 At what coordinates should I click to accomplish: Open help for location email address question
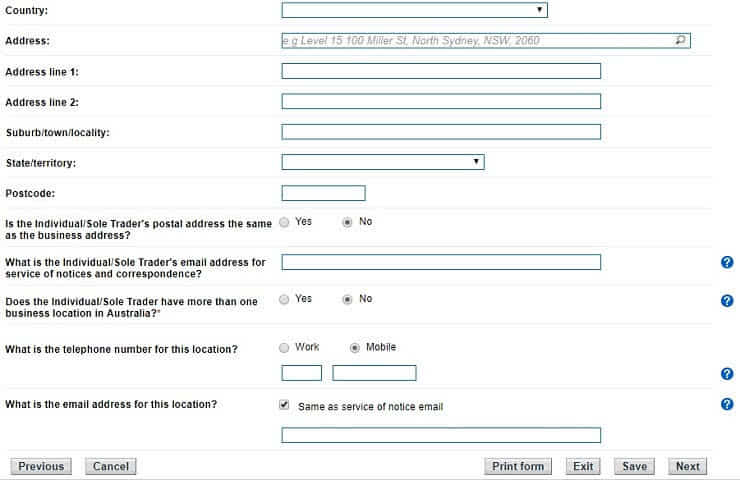[727, 405]
